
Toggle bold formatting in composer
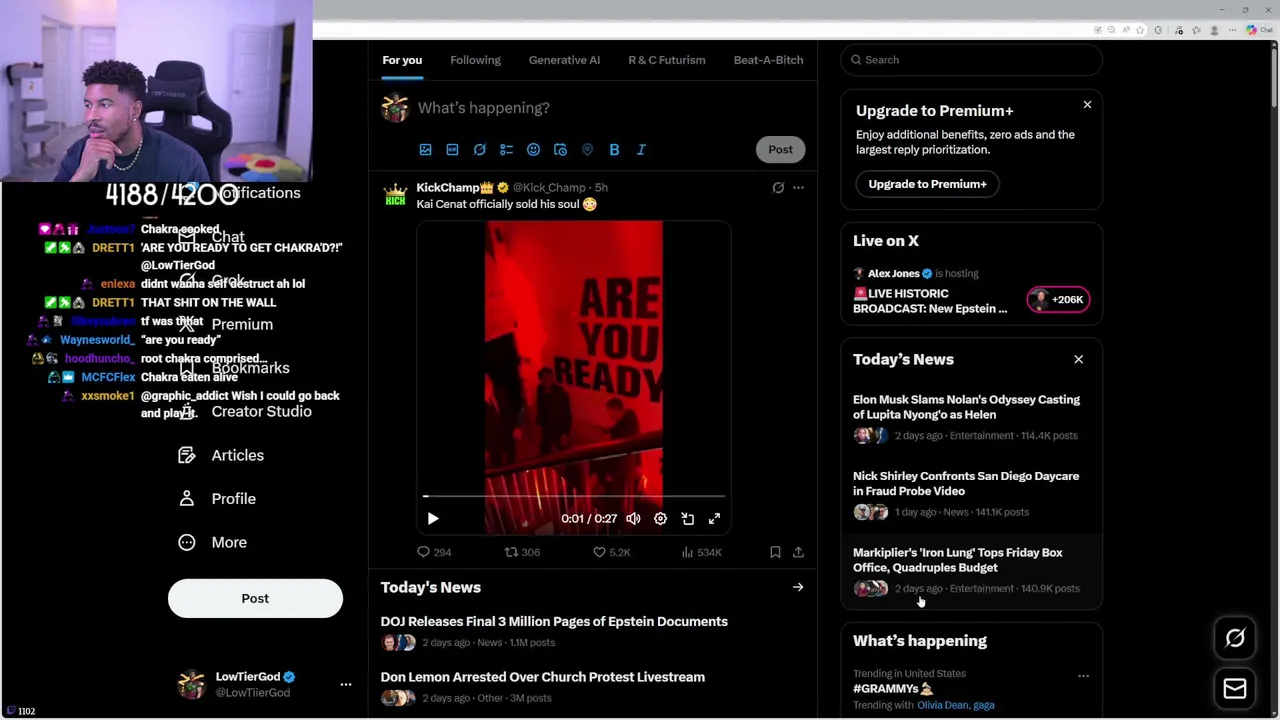614,150
